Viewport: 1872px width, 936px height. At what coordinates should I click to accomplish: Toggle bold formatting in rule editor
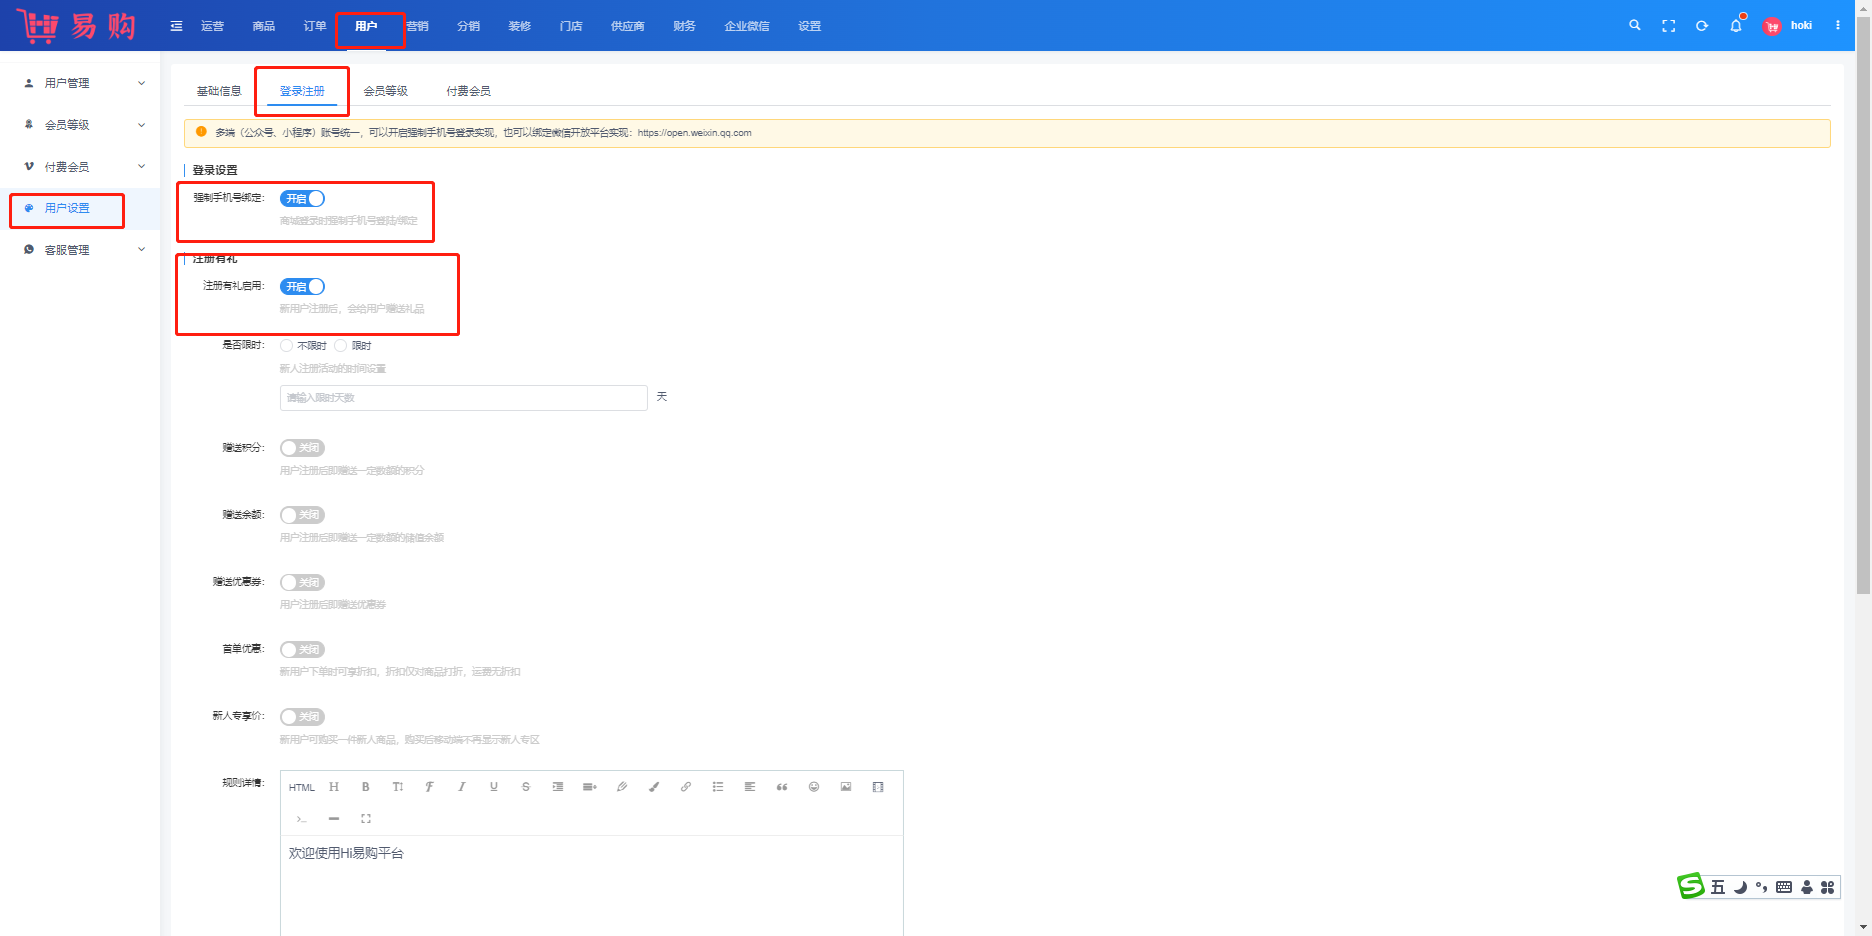366,787
